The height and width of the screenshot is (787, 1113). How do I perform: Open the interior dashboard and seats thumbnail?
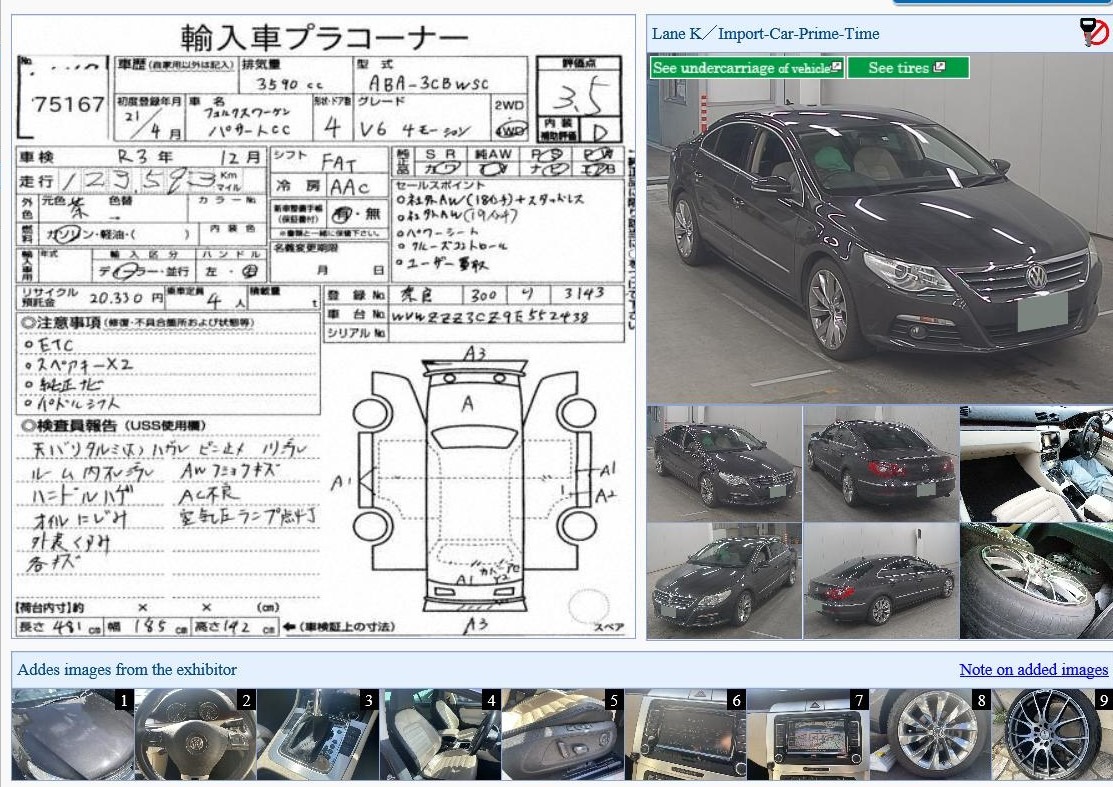tap(1036, 463)
